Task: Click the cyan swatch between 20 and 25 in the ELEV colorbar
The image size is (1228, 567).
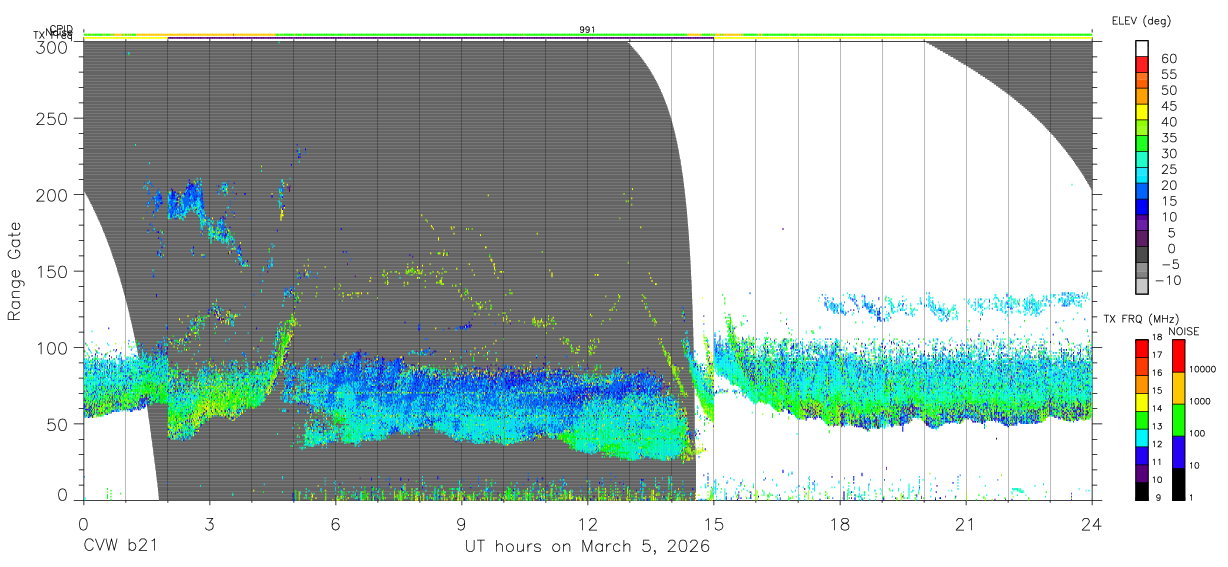Action: pyautogui.click(x=1143, y=177)
